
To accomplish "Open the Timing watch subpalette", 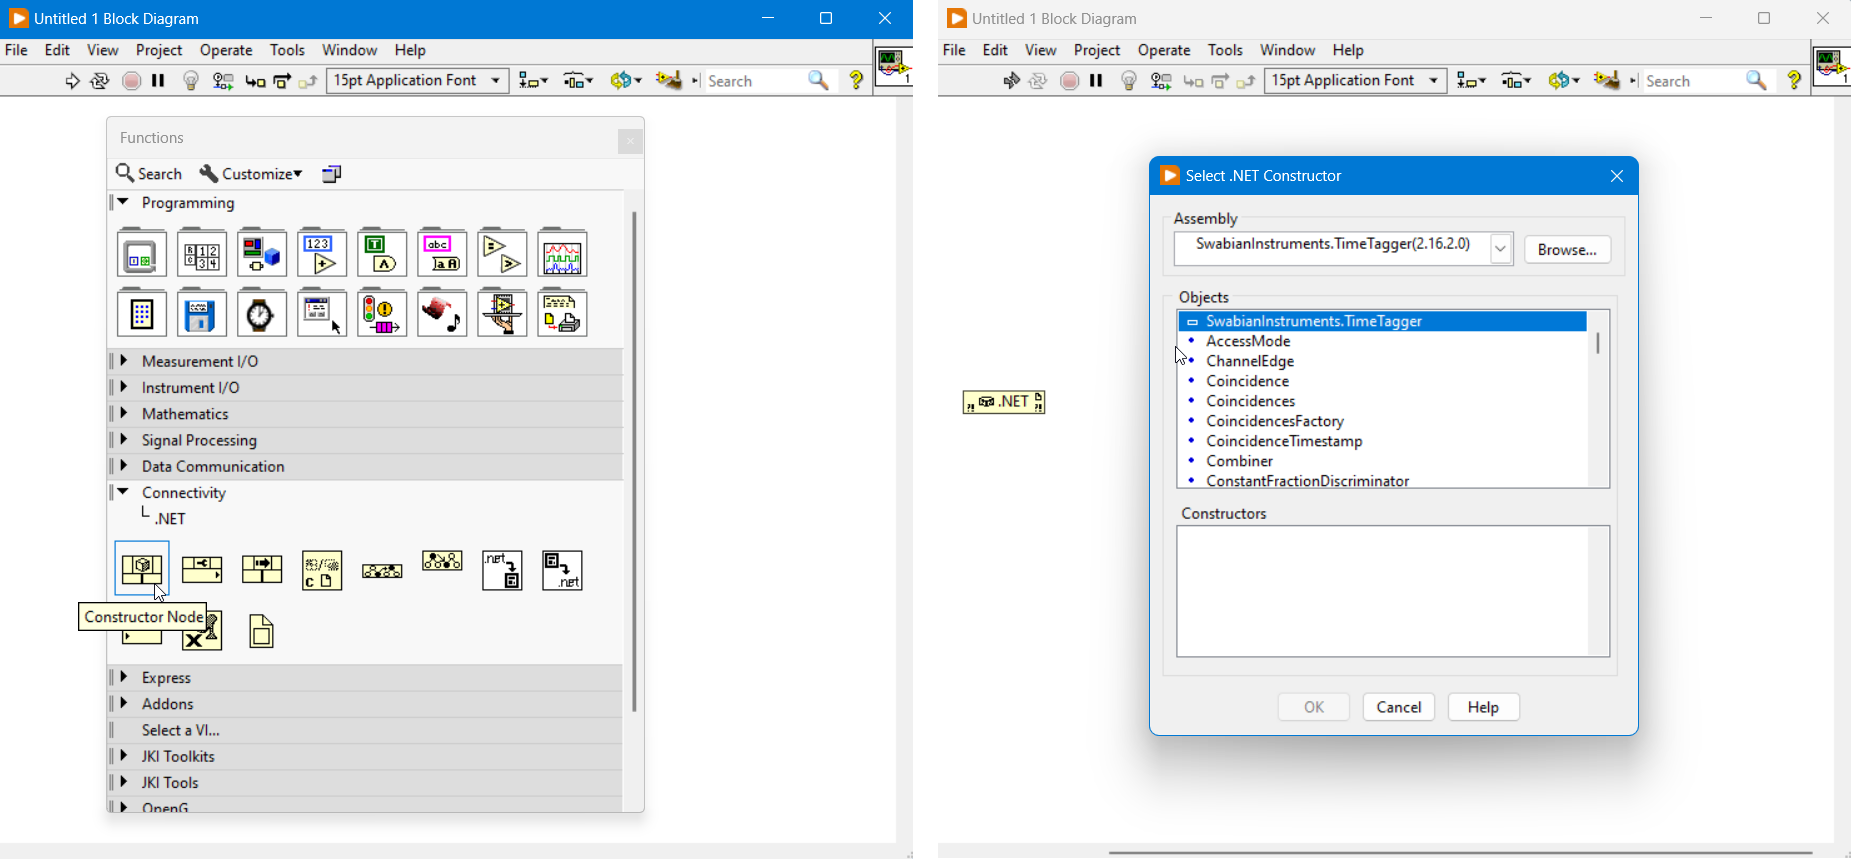I will point(262,314).
